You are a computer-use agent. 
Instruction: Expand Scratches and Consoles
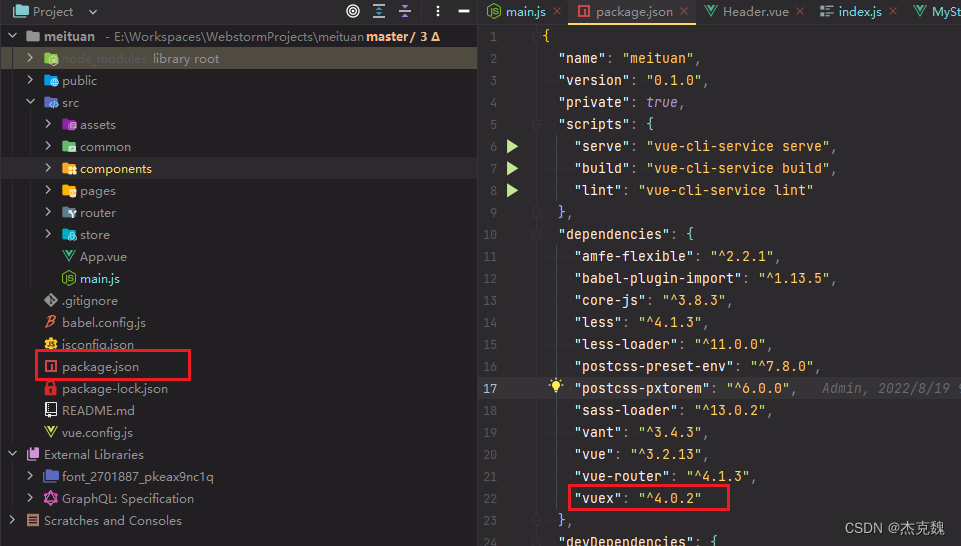(13, 520)
